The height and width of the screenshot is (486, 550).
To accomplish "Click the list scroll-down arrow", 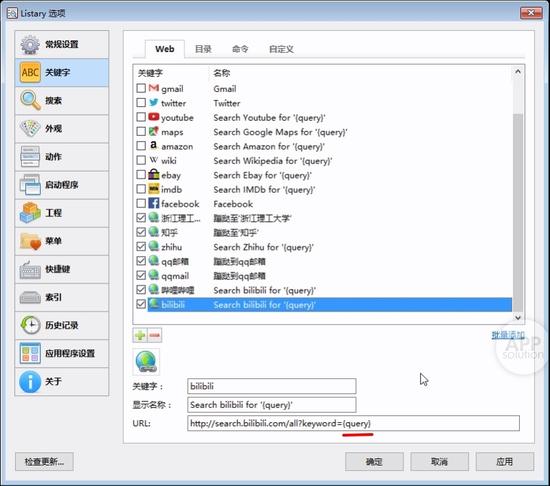I will (x=518, y=317).
